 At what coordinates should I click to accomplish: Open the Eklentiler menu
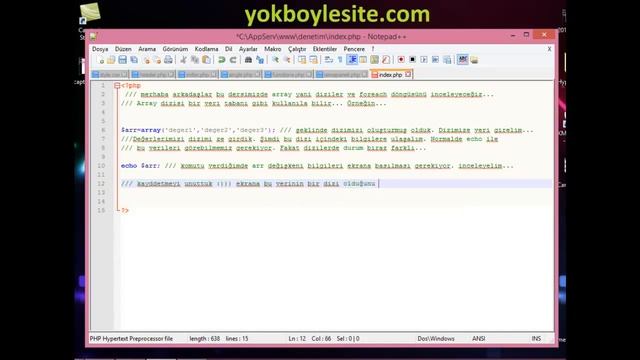(325, 49)
